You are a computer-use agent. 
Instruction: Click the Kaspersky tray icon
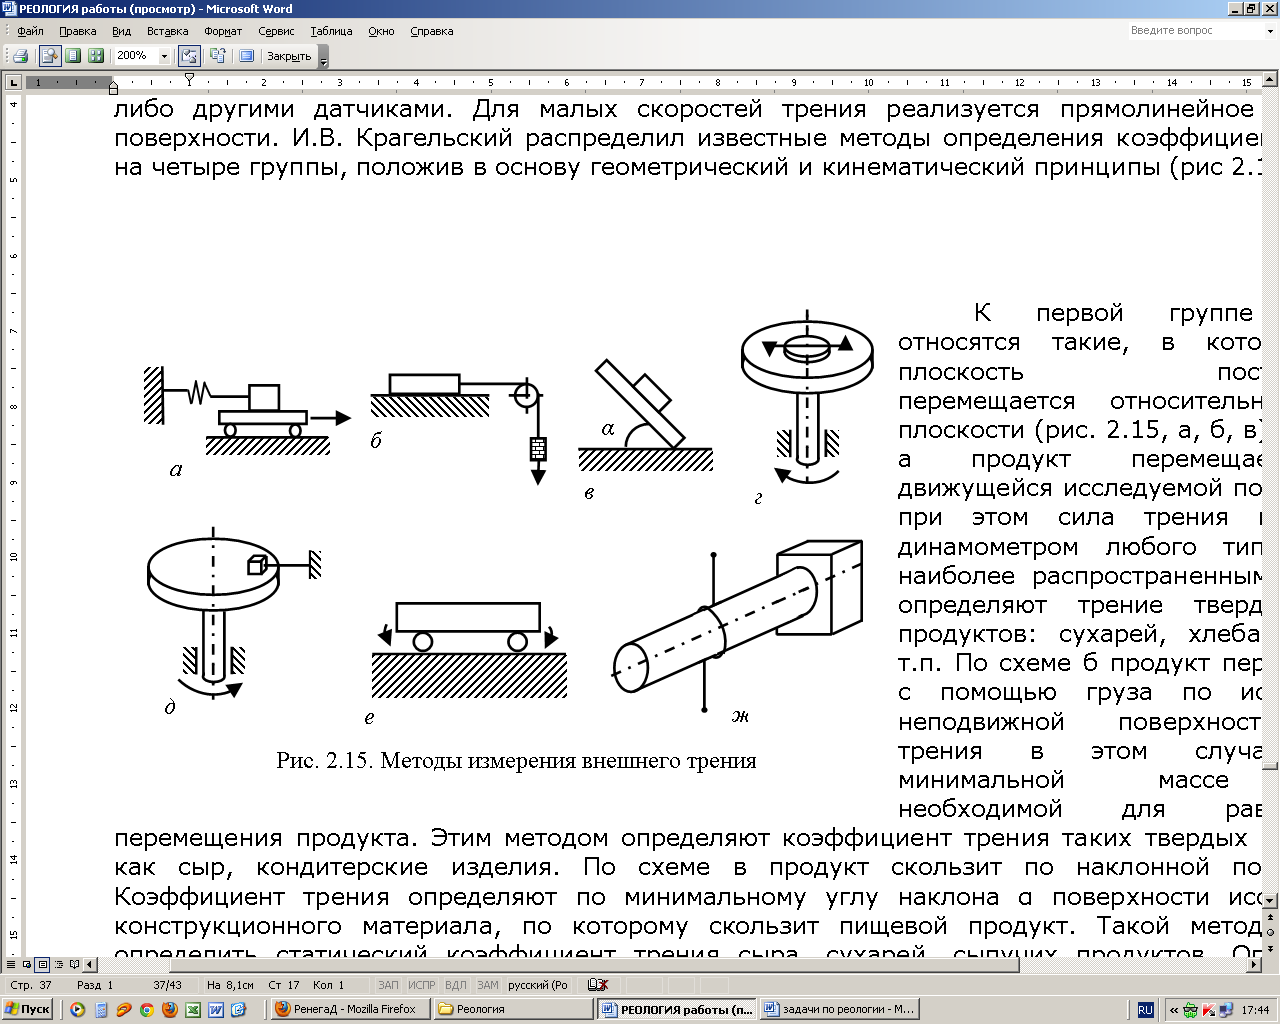pyautogui.click(x=1208, y=1010)
